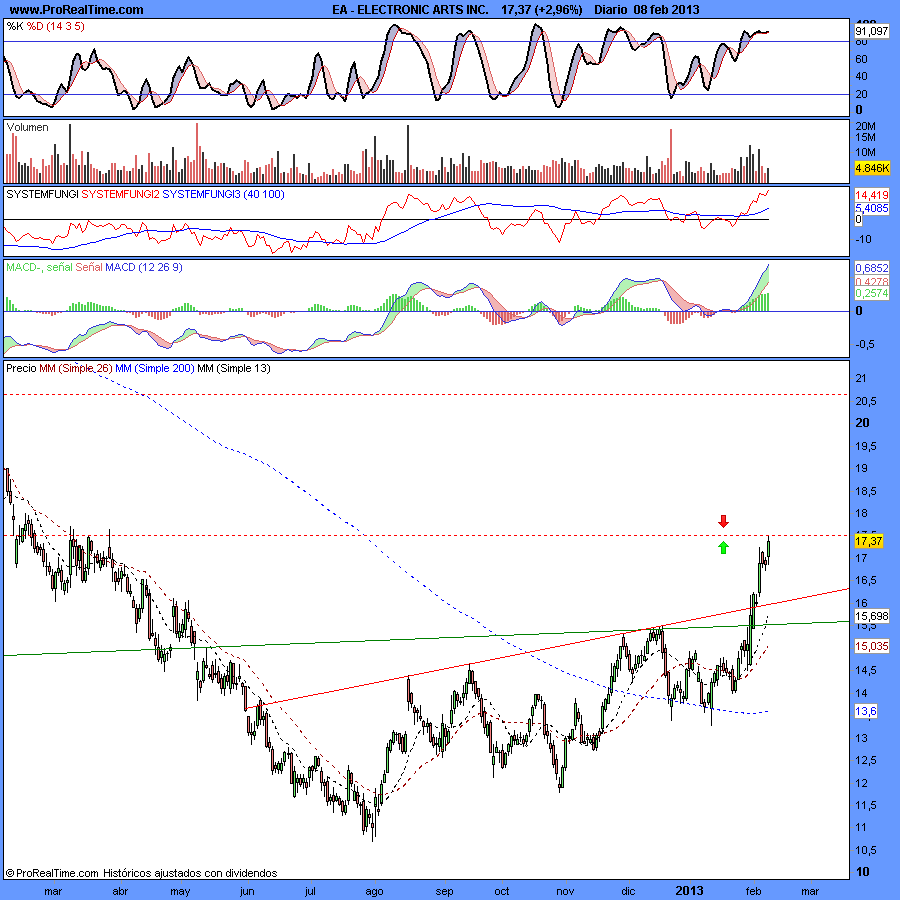Click the -0,5 MACD axis label

(865, 344)
